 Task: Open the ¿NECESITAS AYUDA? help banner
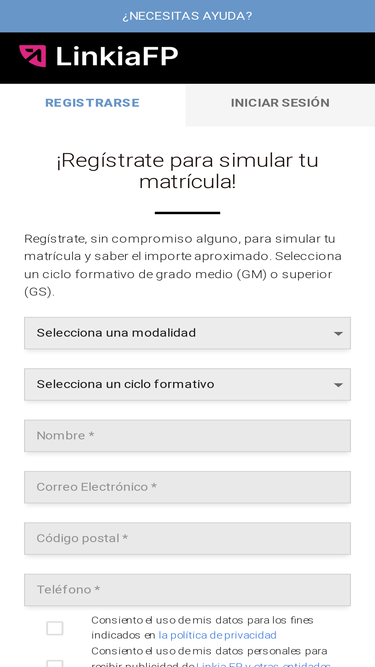click(x=188, y=16)
